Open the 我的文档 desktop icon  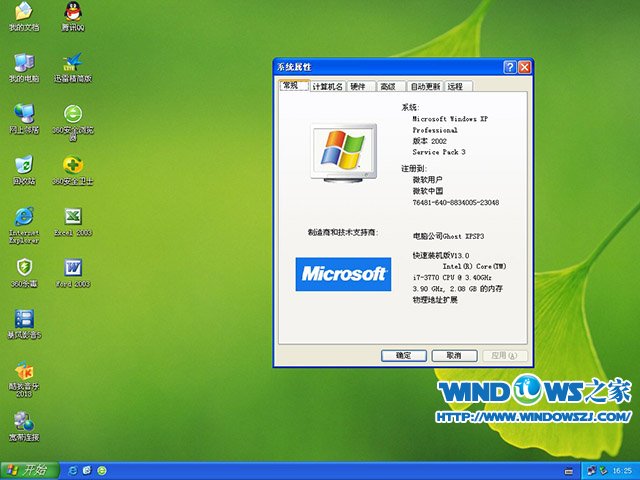coord(24,16)
